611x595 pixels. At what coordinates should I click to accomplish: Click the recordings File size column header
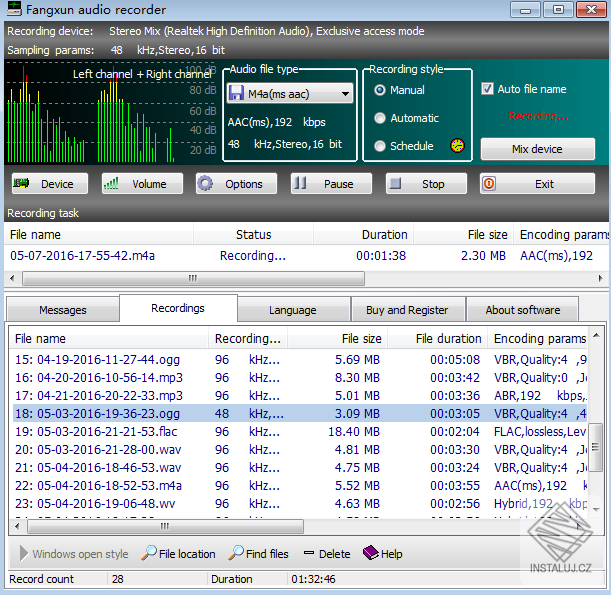click(x=337, y=339)
